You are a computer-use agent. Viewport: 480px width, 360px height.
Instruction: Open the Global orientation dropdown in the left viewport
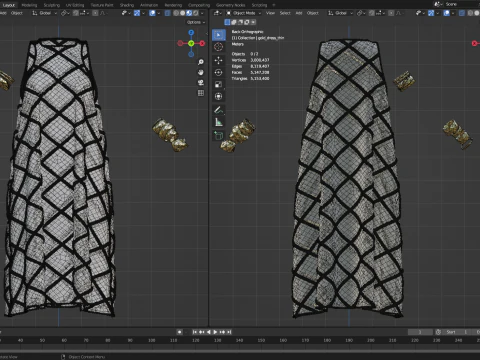(45, 13)
